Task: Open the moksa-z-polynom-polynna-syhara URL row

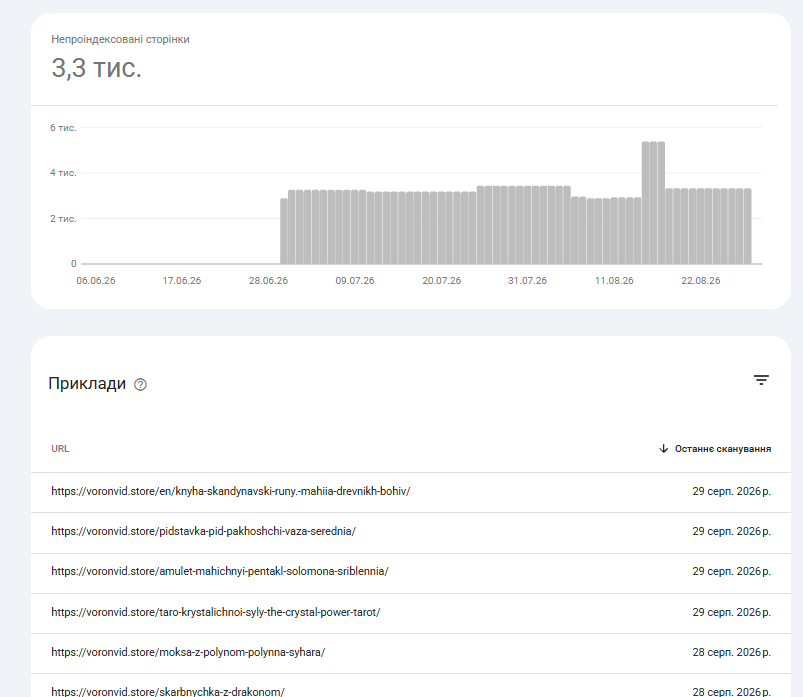Action: coord(411,653)
